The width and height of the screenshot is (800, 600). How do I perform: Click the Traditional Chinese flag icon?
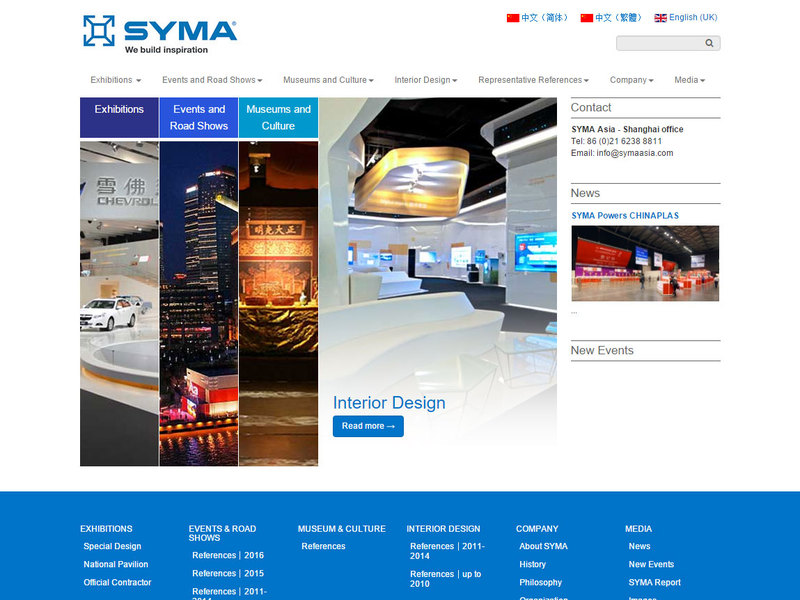pos(587,18)
